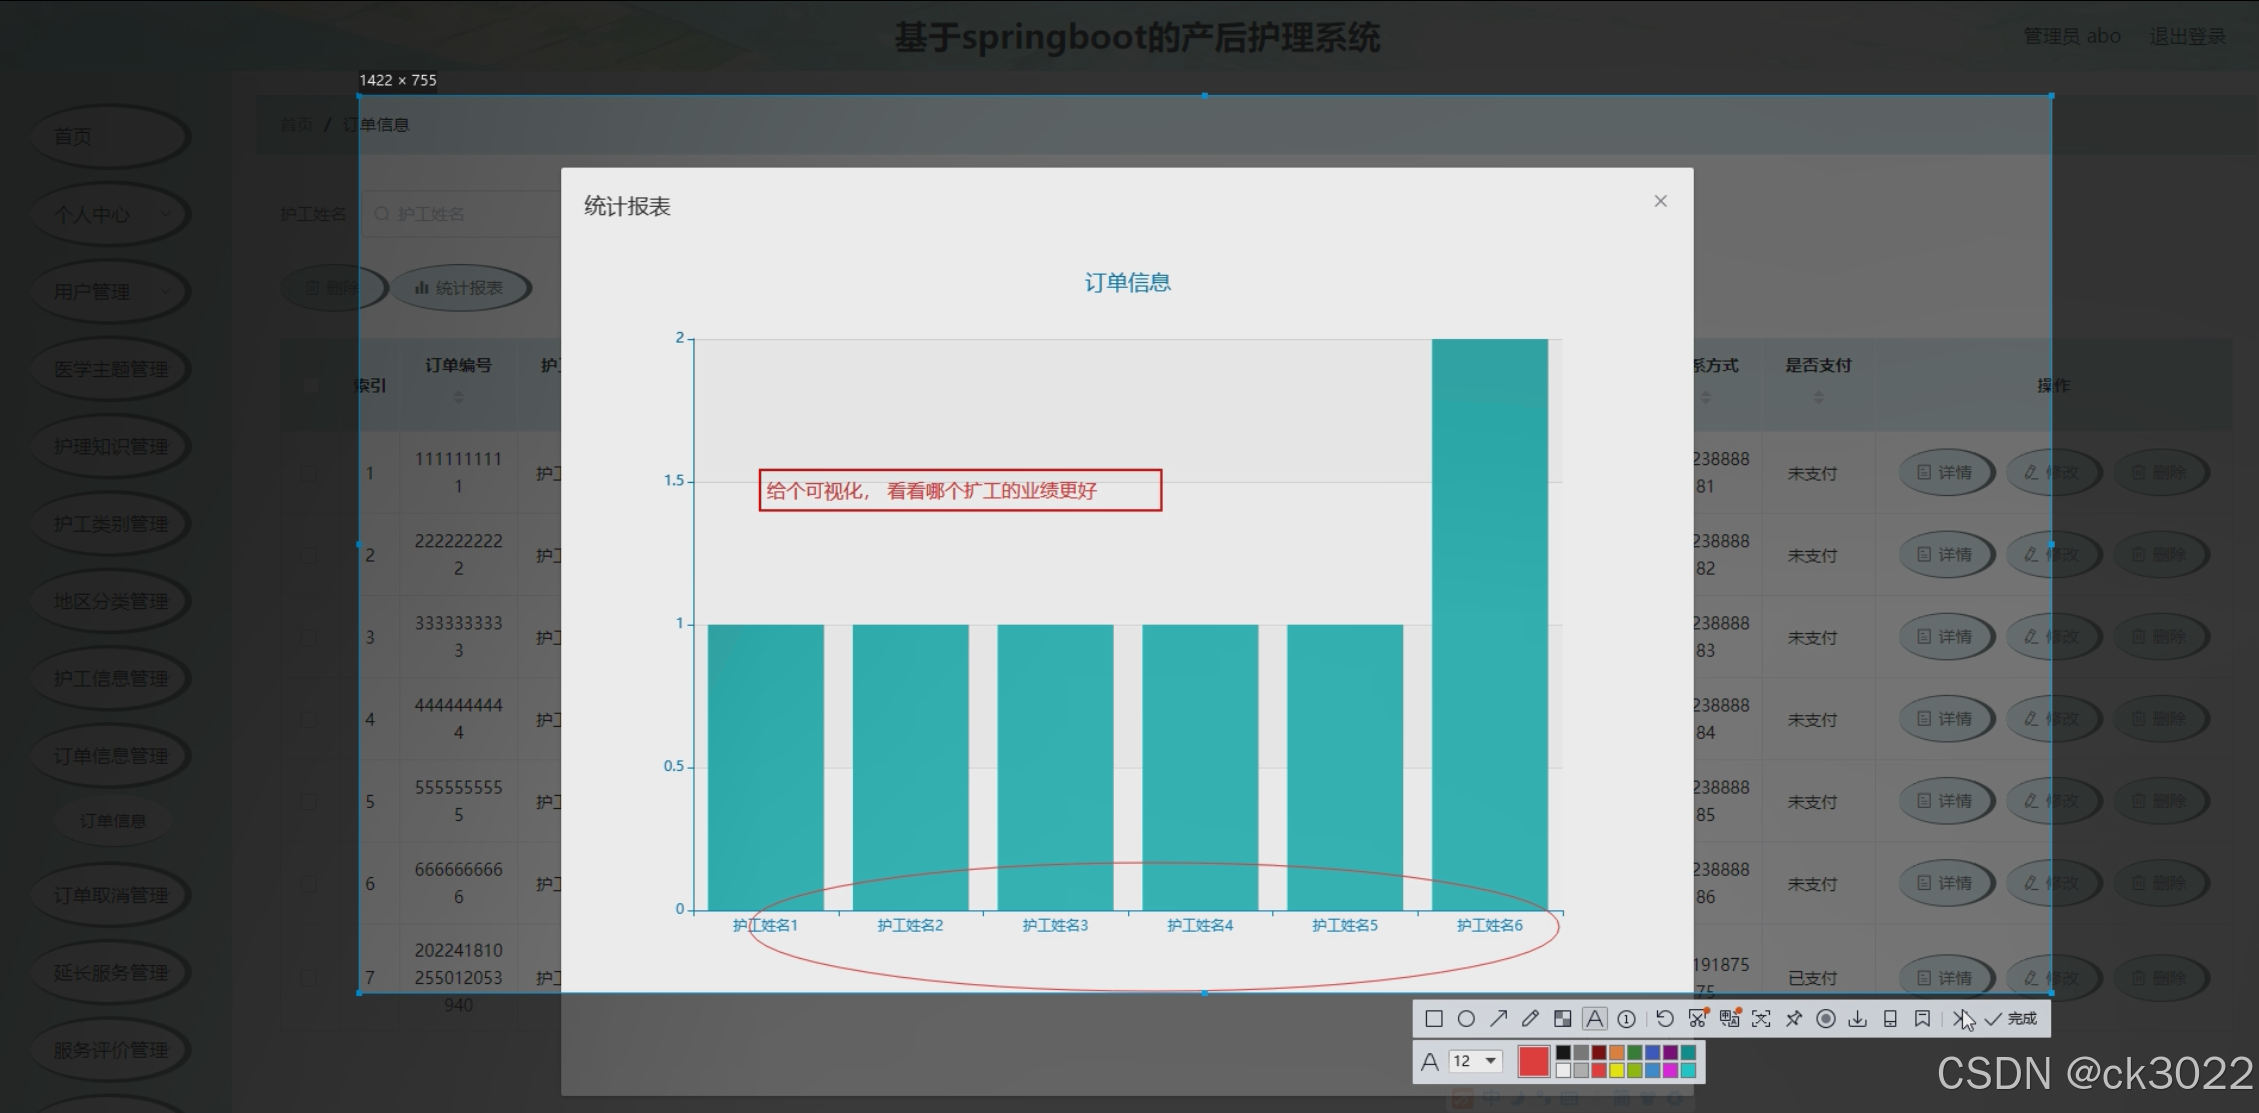This screenshot has width=2259, height=1113.
Task: Choose the purple color swatch
Action: 1671,1052
